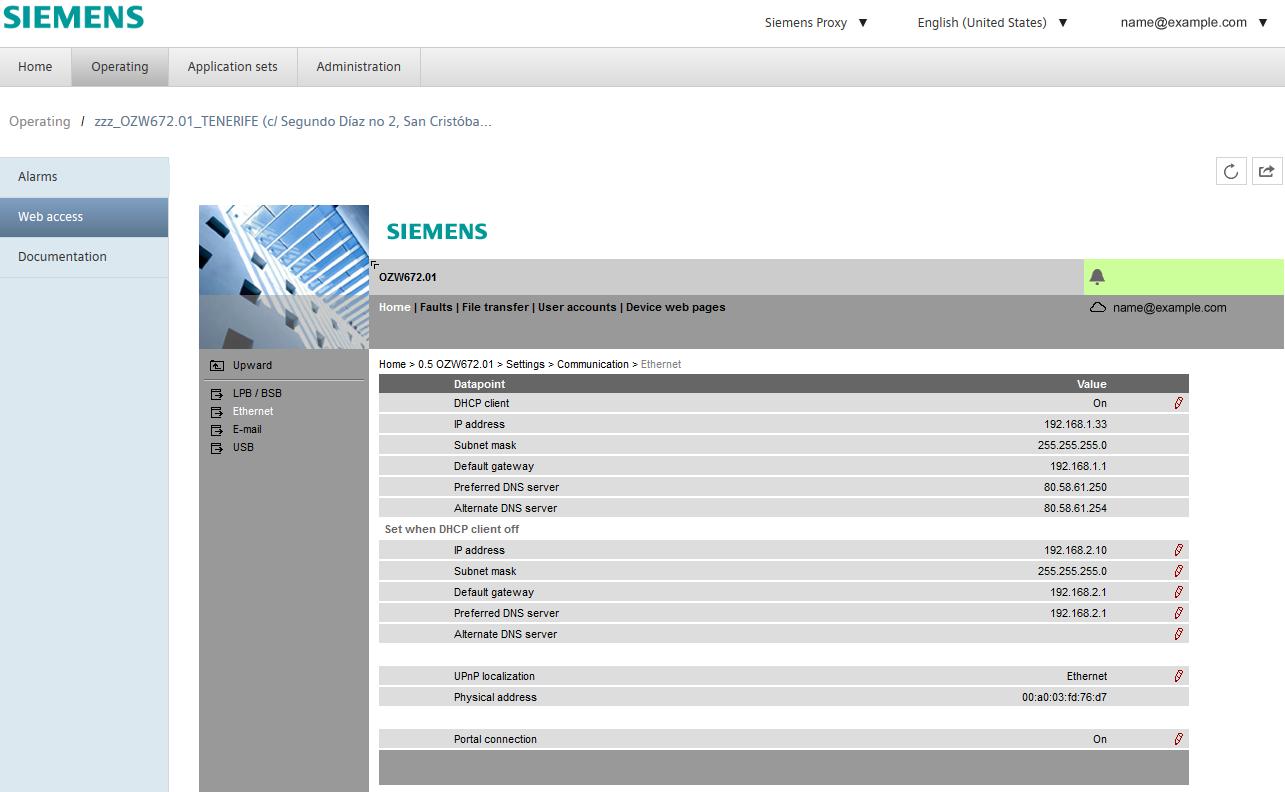Open the Administration tab
This screenshot has height=792, width=1285.
pos(359,66)
